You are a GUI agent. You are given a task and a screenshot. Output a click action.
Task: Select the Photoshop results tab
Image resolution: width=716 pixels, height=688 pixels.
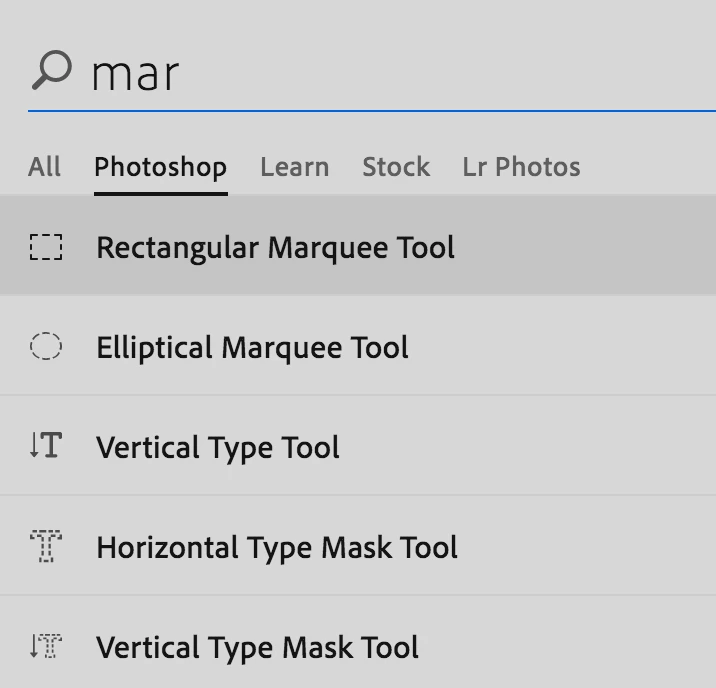[x=160, y=167]
